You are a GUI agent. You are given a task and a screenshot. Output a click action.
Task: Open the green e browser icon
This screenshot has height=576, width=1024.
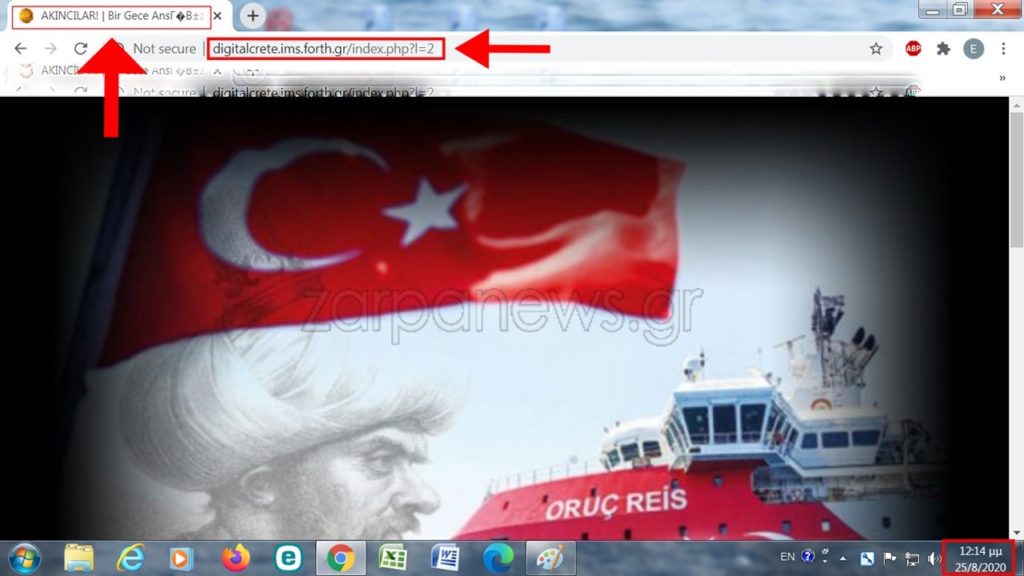tap(288, 558)
